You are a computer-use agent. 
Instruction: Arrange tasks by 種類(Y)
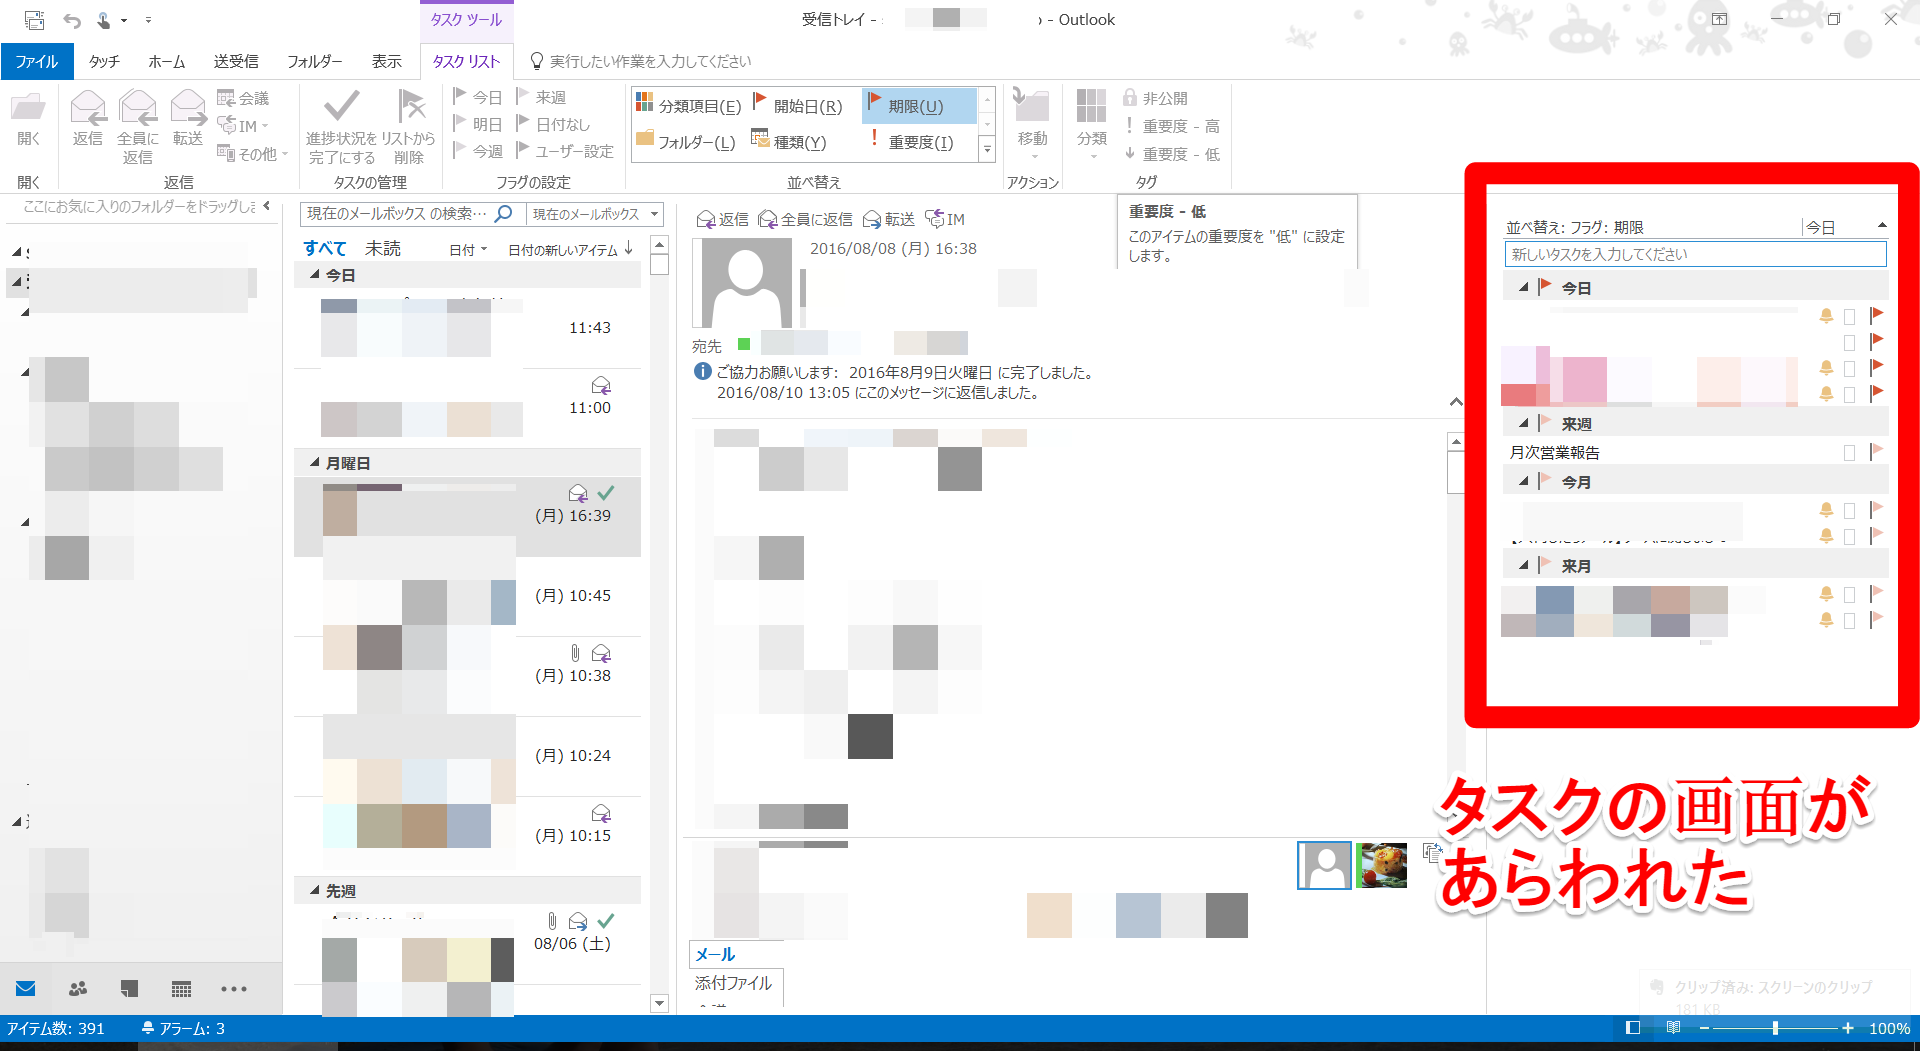pos(789,142)
